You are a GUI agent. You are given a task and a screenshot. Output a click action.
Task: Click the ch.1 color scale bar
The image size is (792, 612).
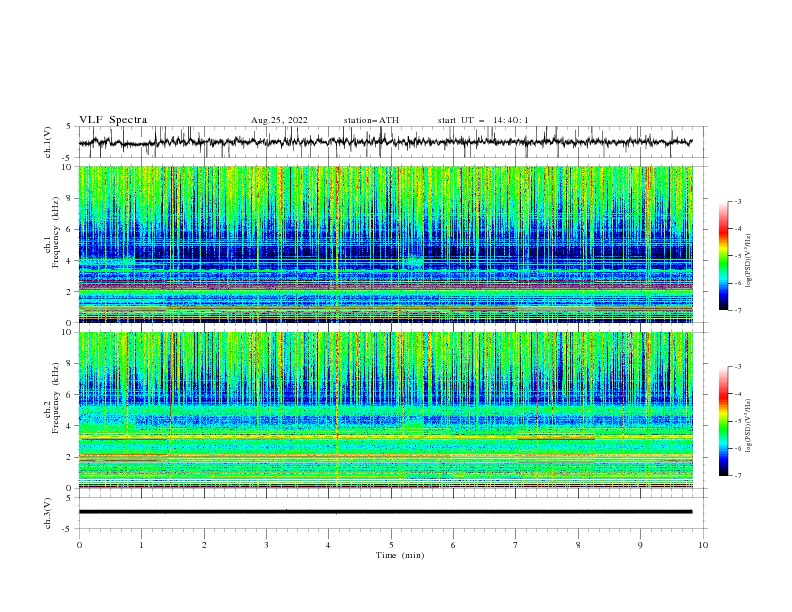[723, 256]
